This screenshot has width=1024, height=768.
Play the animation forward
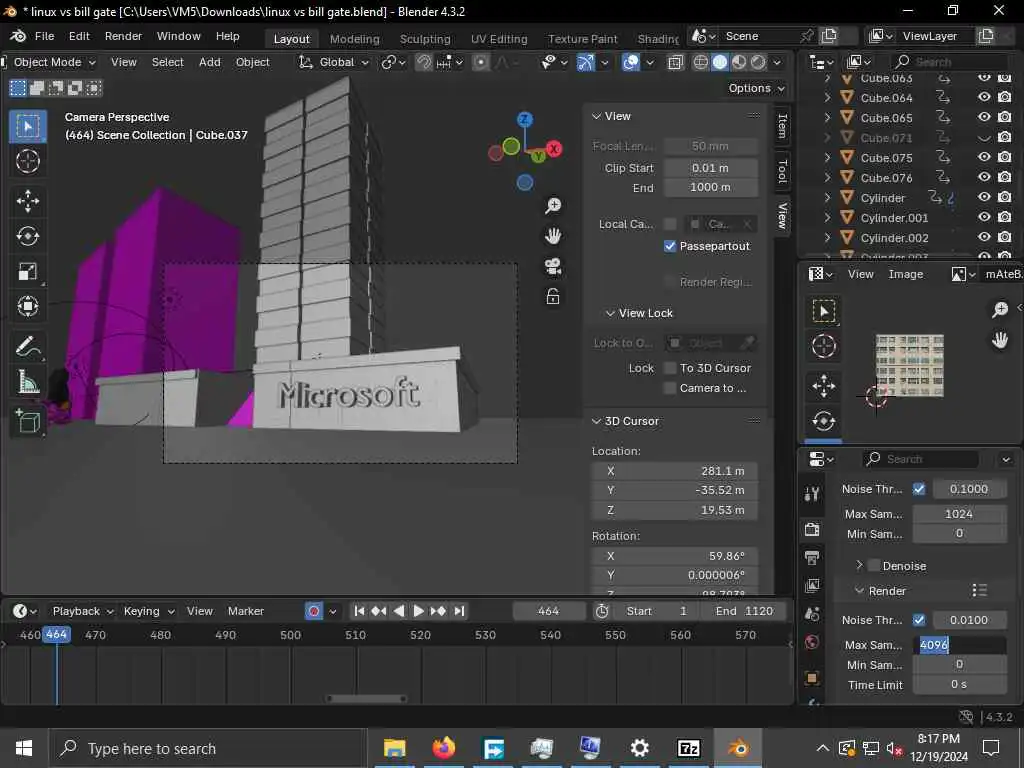point(419,611)
